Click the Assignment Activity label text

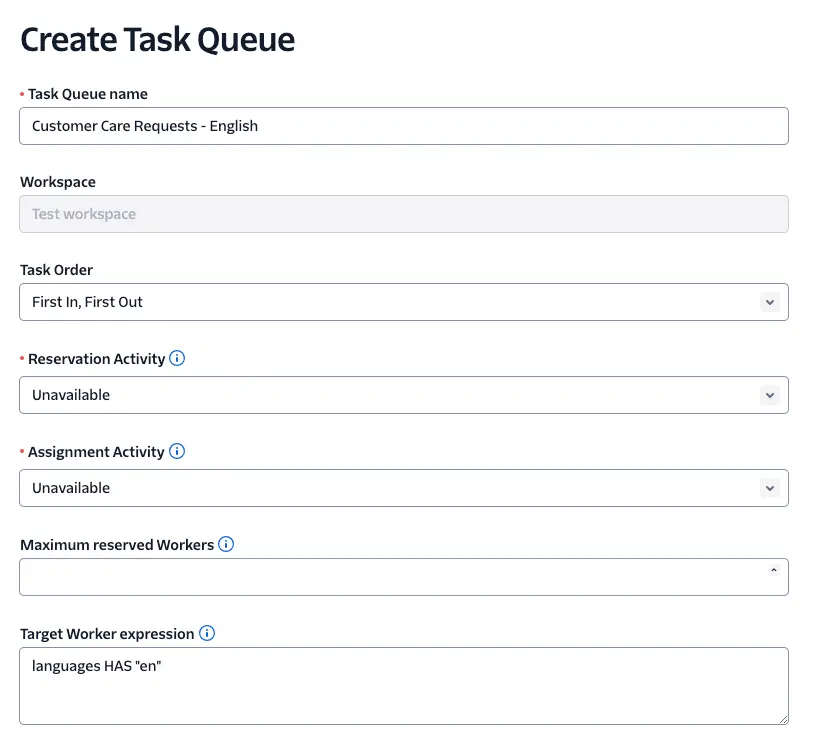pyautogui.click(x=96, y=452)
